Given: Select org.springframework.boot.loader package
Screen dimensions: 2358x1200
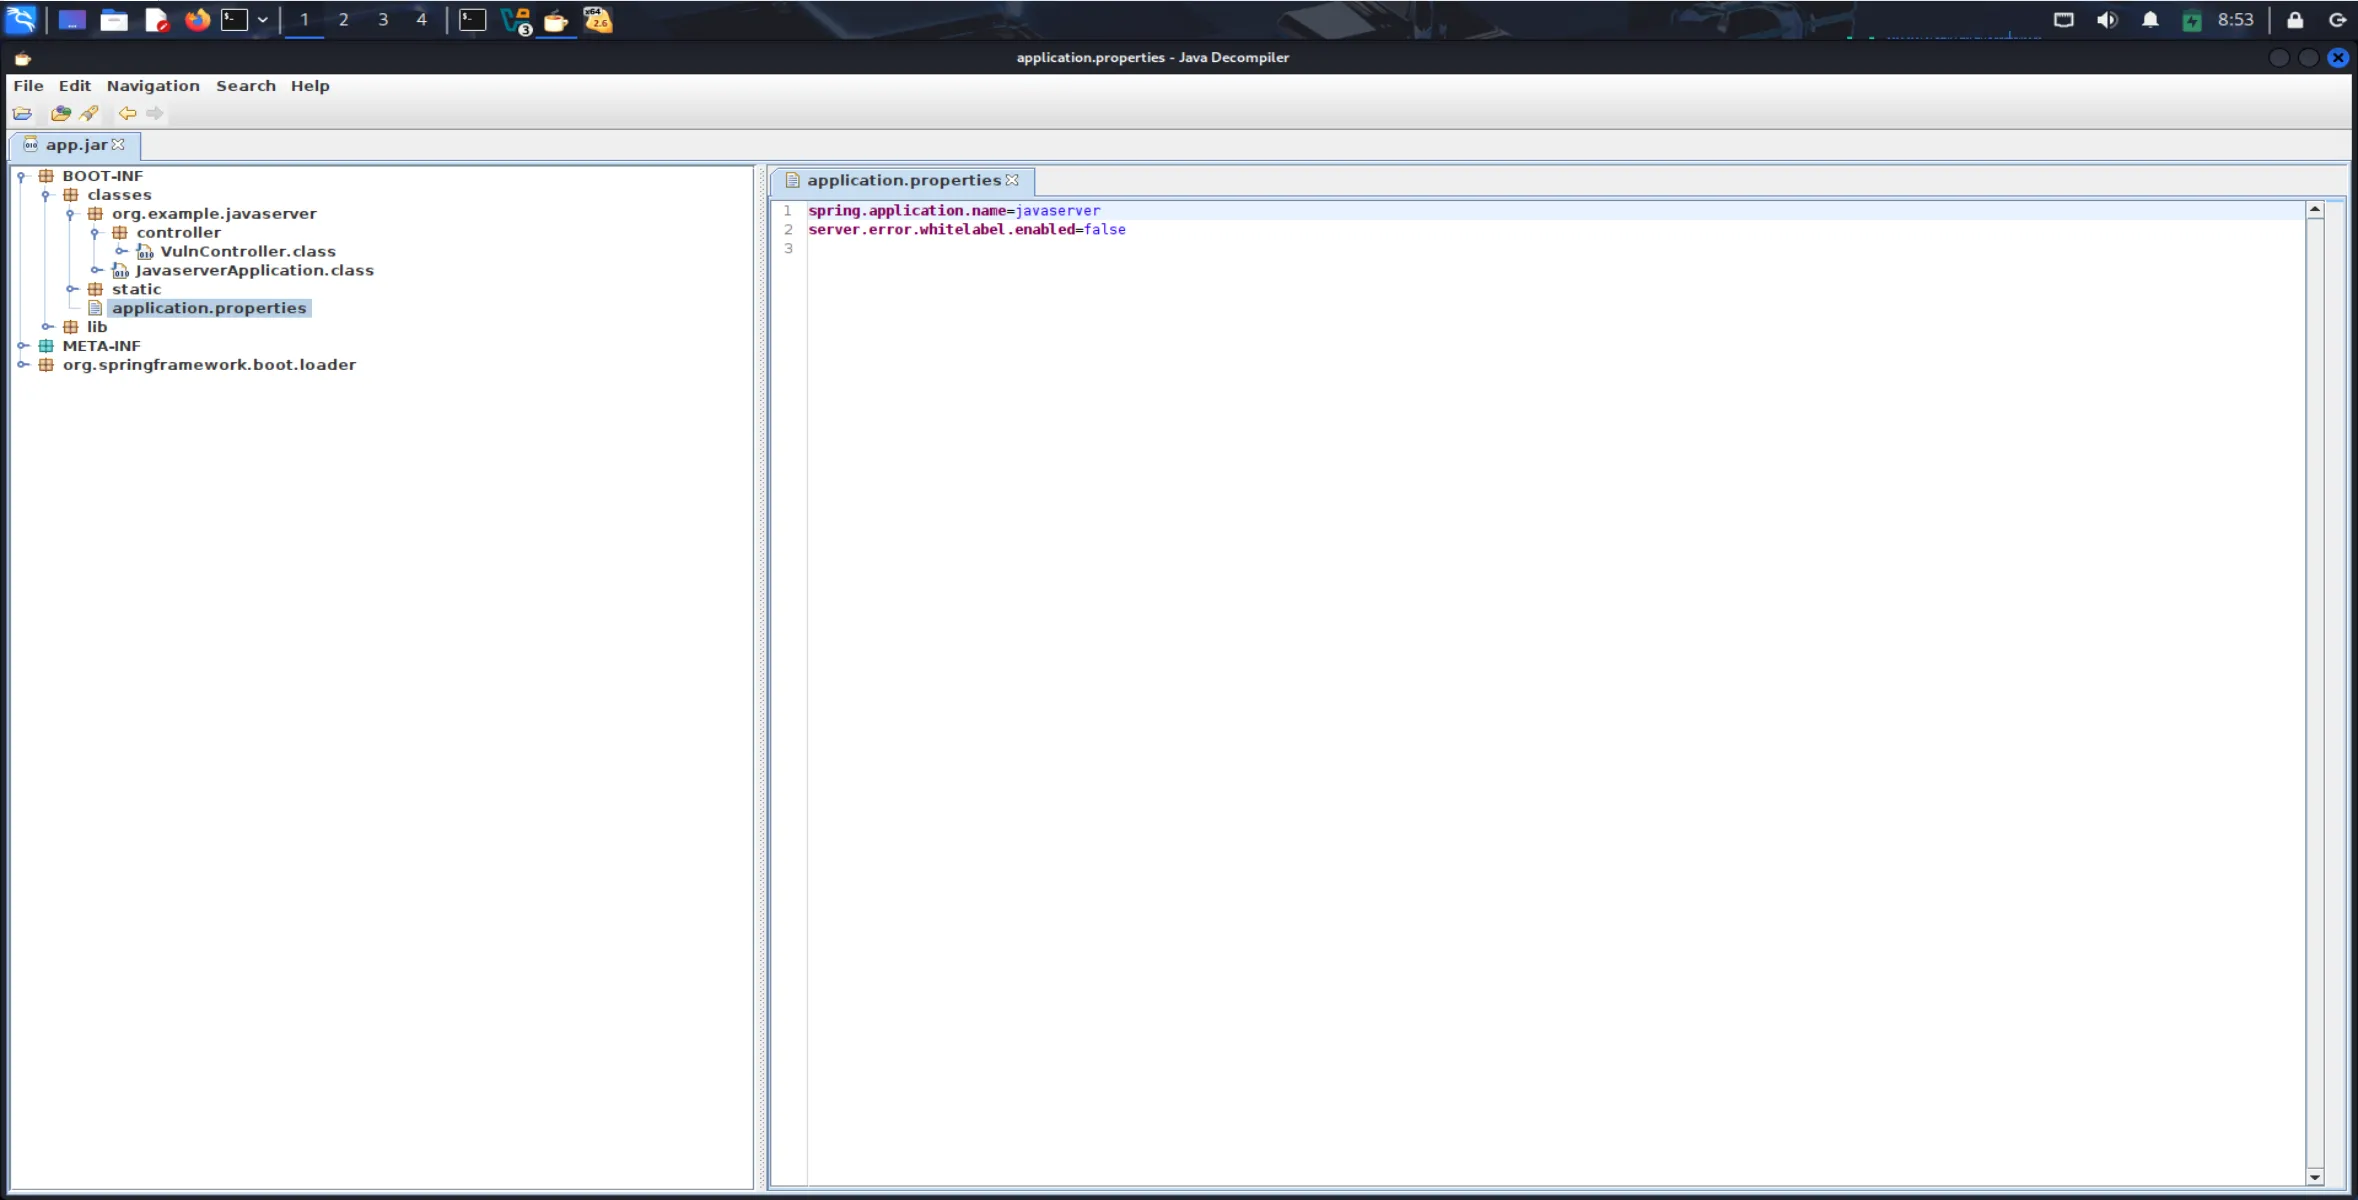Looking at the screenshot, I should click(208, 365).
